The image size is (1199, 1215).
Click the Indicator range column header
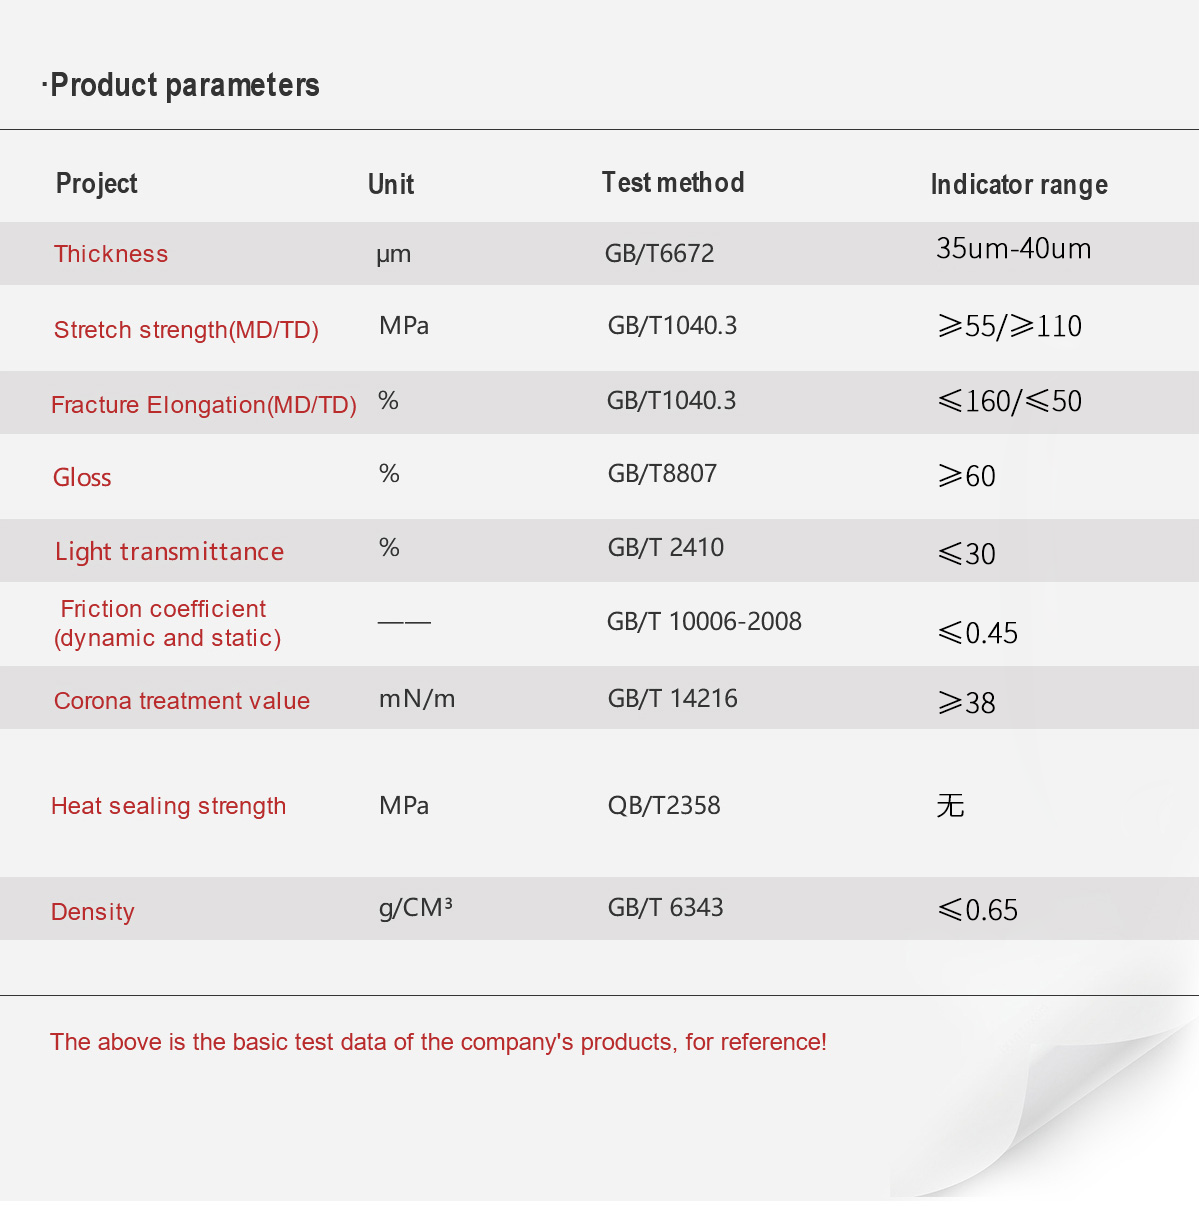click(x=1019, y=184)
